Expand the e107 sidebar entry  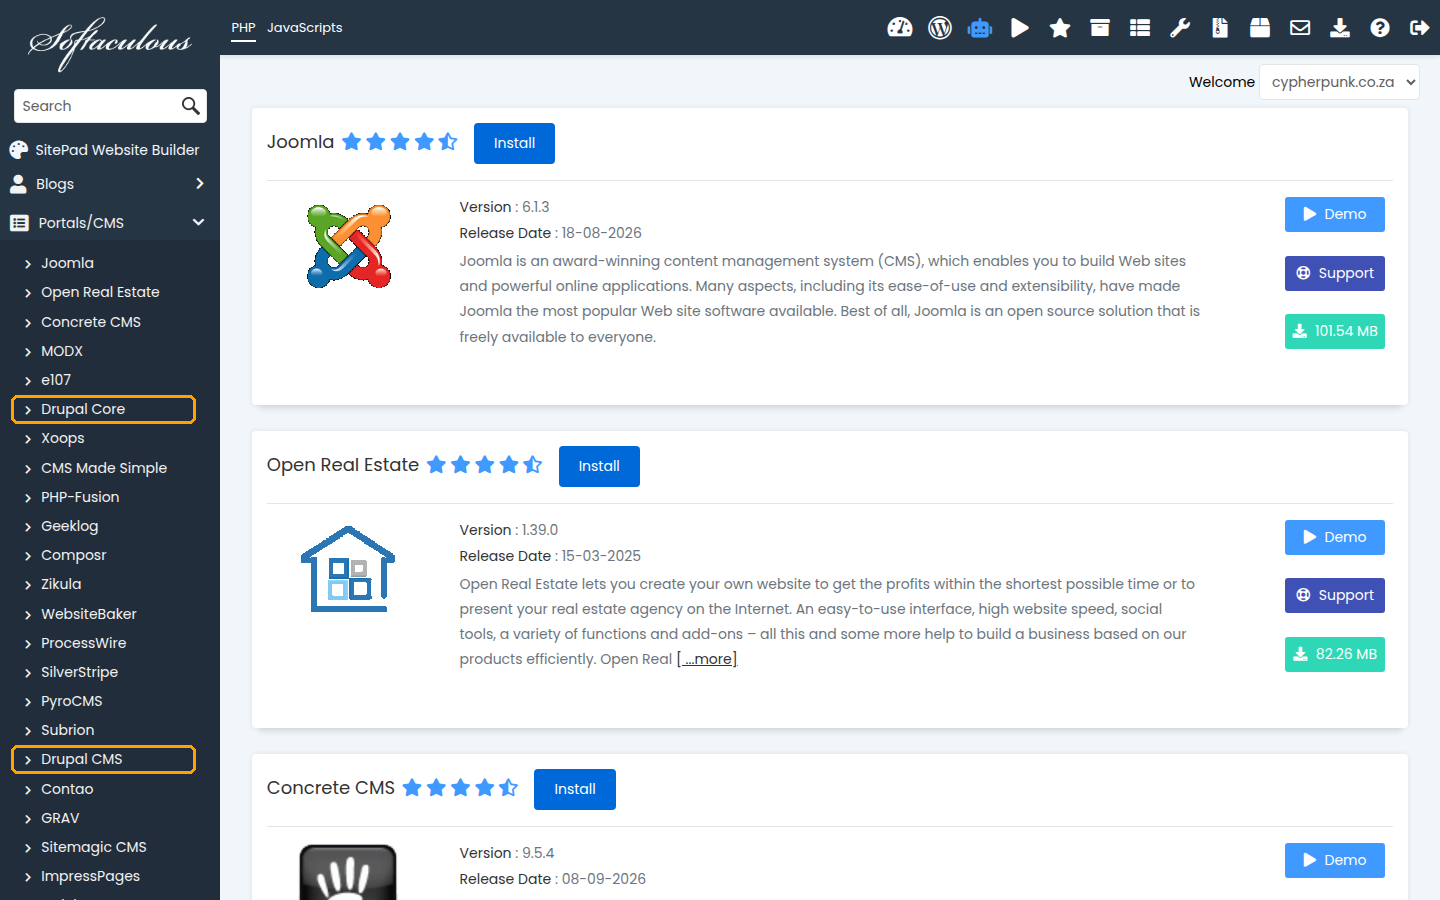coord(56,380)
